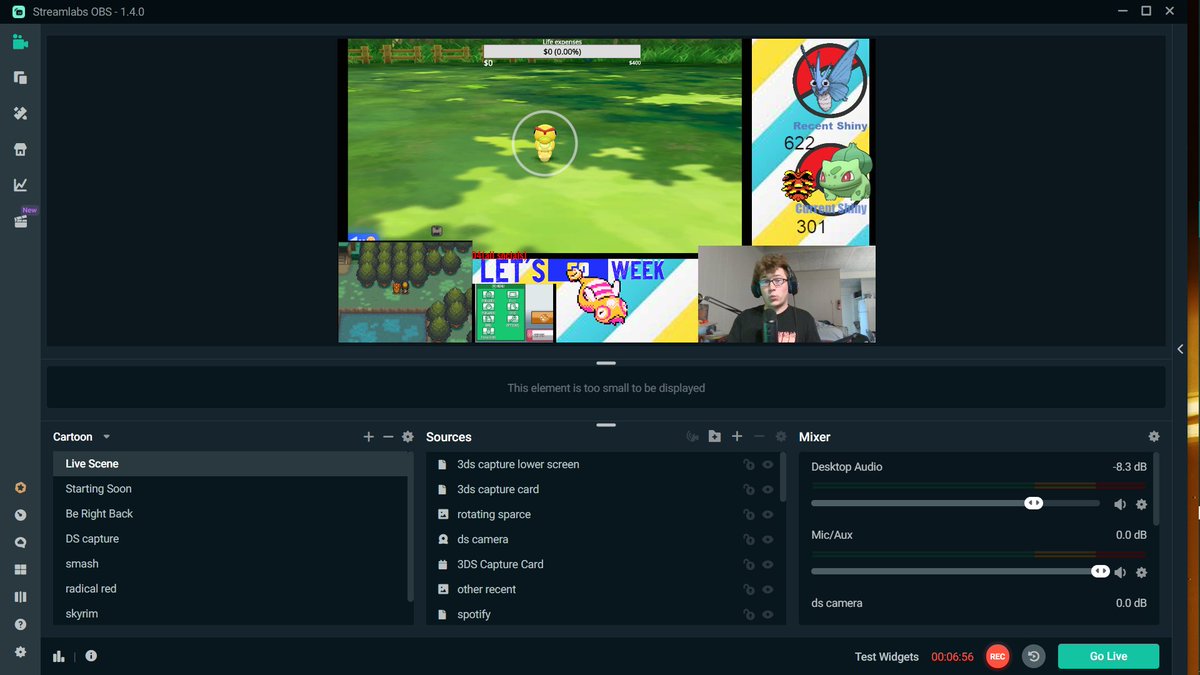The height and width of the screenshot is (675, 1200).
Task: Lock the ds camera source
Action: click(x=749, y=539)
